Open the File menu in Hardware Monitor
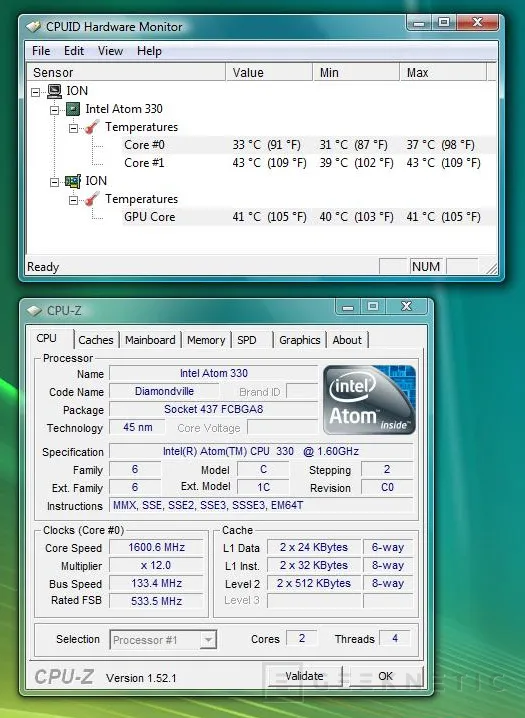 pyautogui.click(x=41, y=51)
